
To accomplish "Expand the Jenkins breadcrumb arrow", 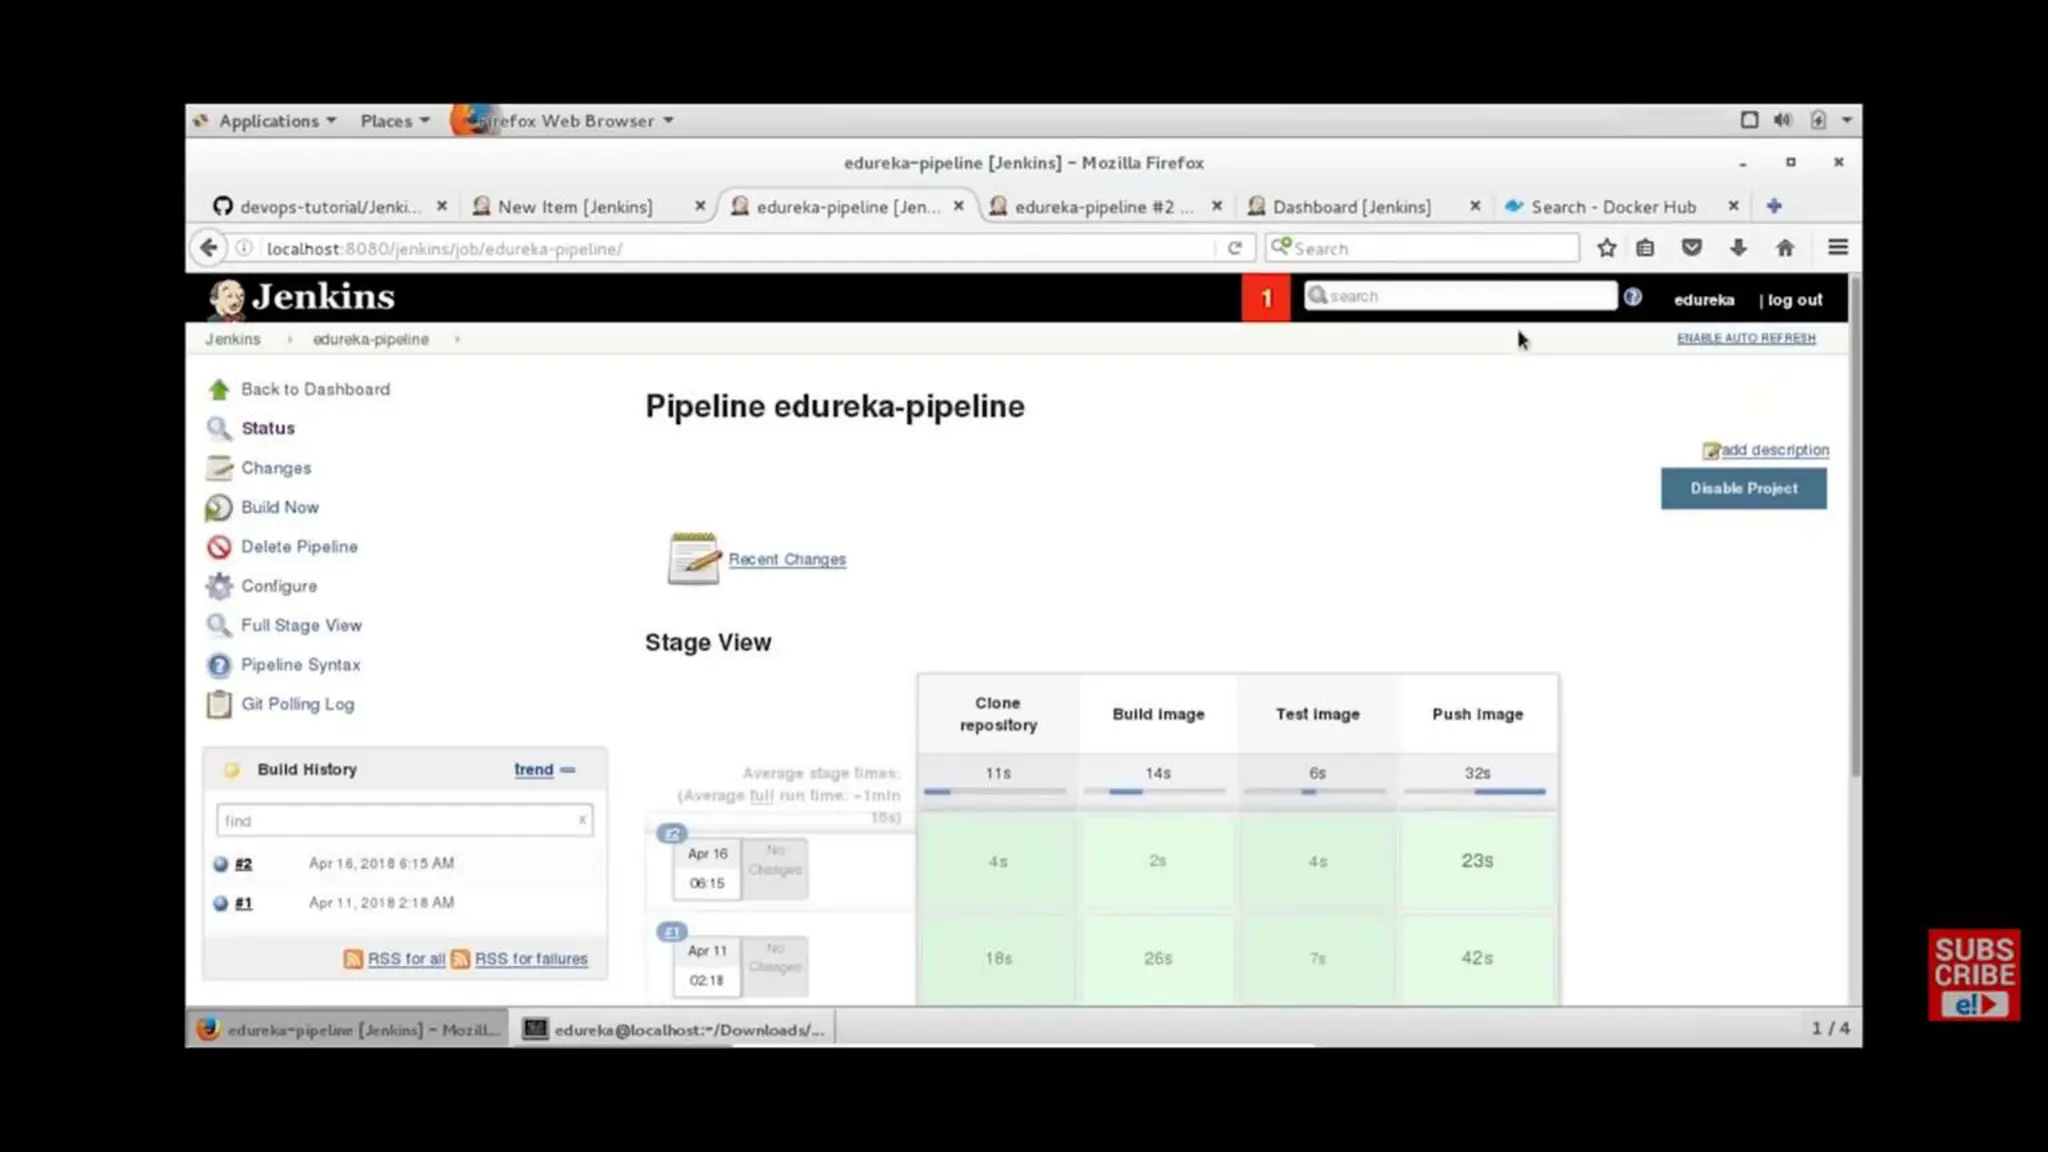I will (289, 339).
